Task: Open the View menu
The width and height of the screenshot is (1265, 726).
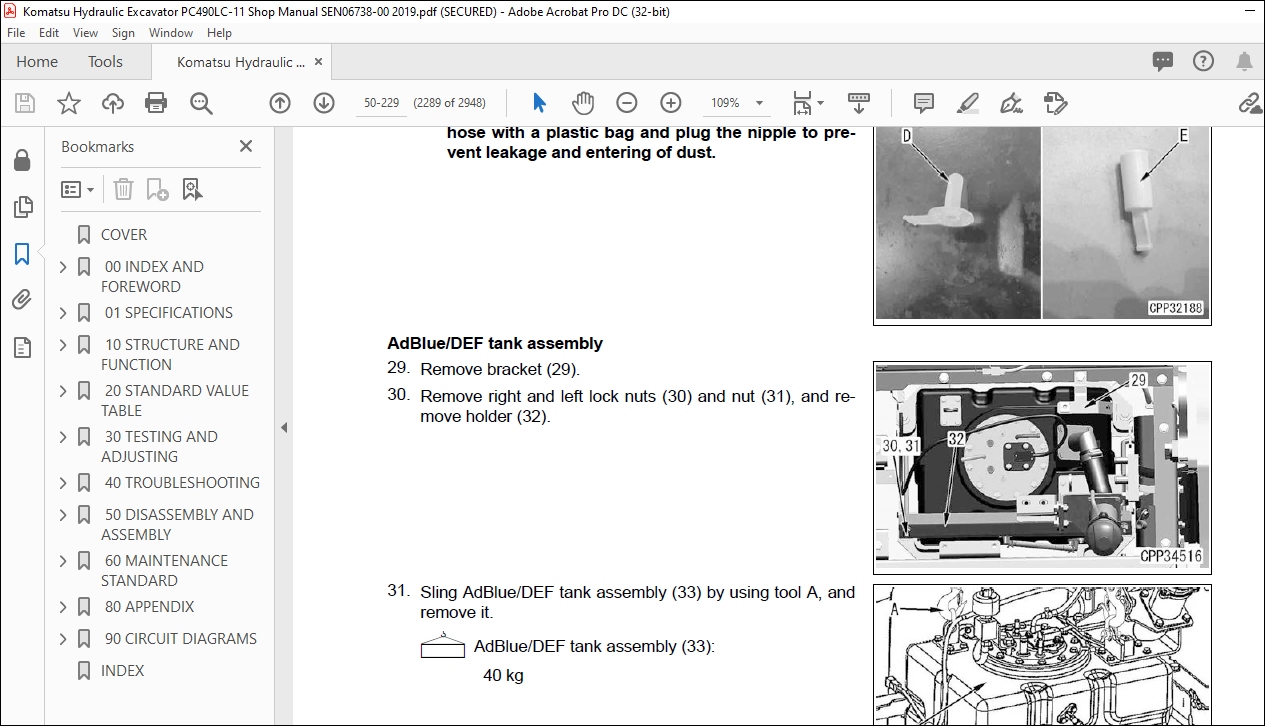Action: (x=85, y=33)
